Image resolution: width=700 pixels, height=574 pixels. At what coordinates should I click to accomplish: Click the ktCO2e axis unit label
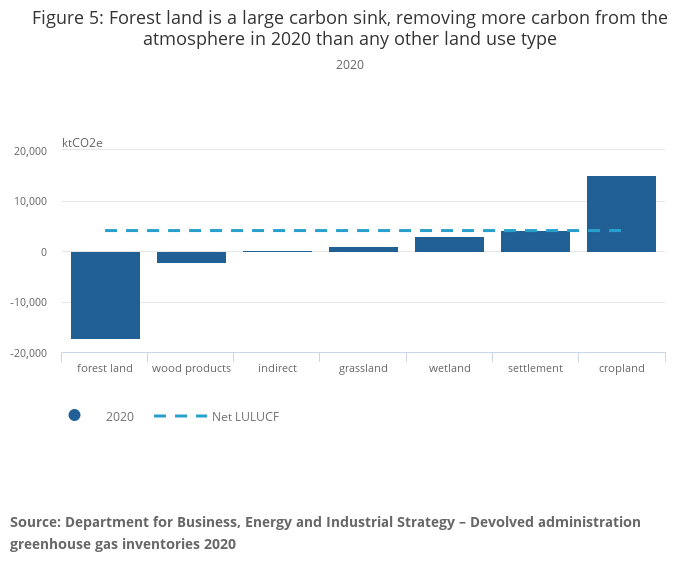[x=82, y=143]
